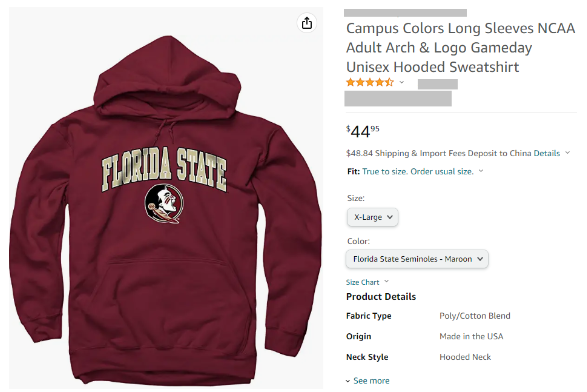This screenshot has width=587, height=392.
Task: Expand the shipping Details chevron
Action: (x=568, y=153)
